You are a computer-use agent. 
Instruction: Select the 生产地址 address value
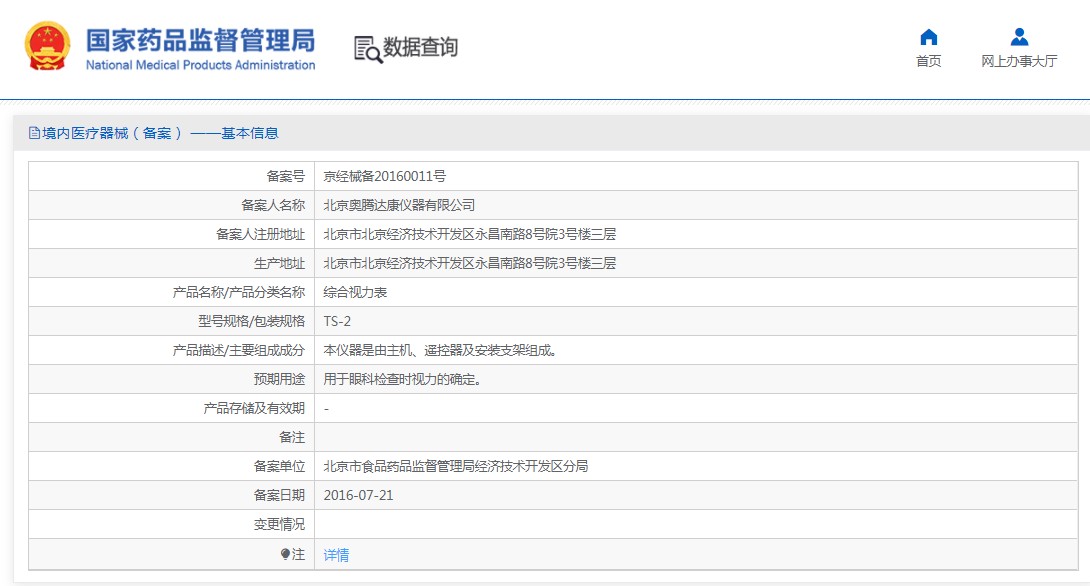(x=470, y=263)
